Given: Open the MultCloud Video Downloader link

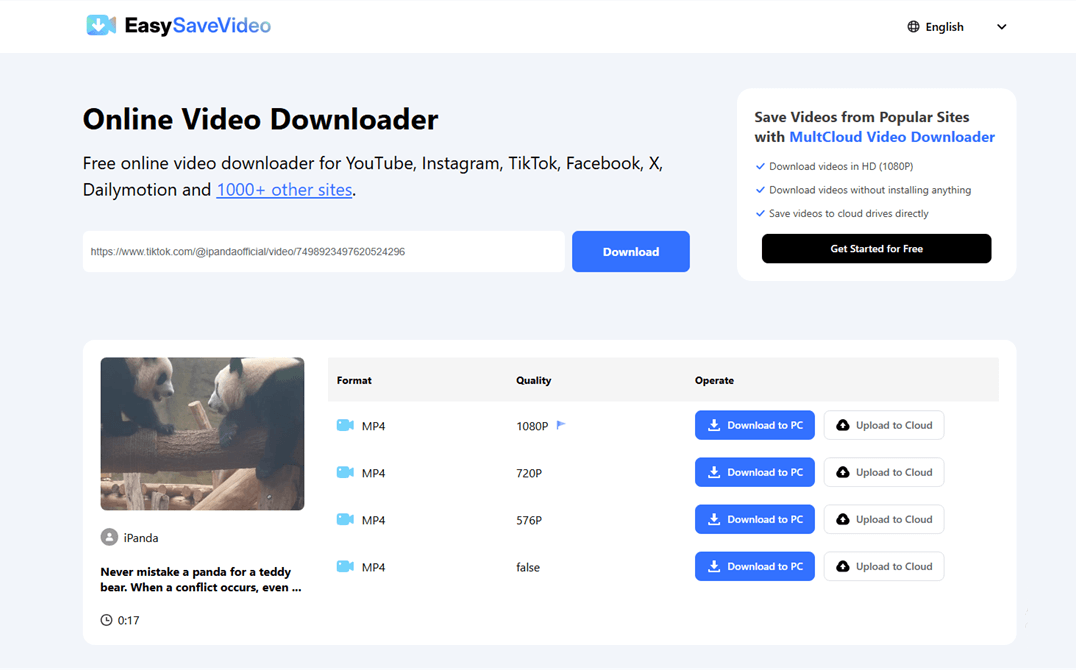Looking at the screenshot, I should coord(891,137).
